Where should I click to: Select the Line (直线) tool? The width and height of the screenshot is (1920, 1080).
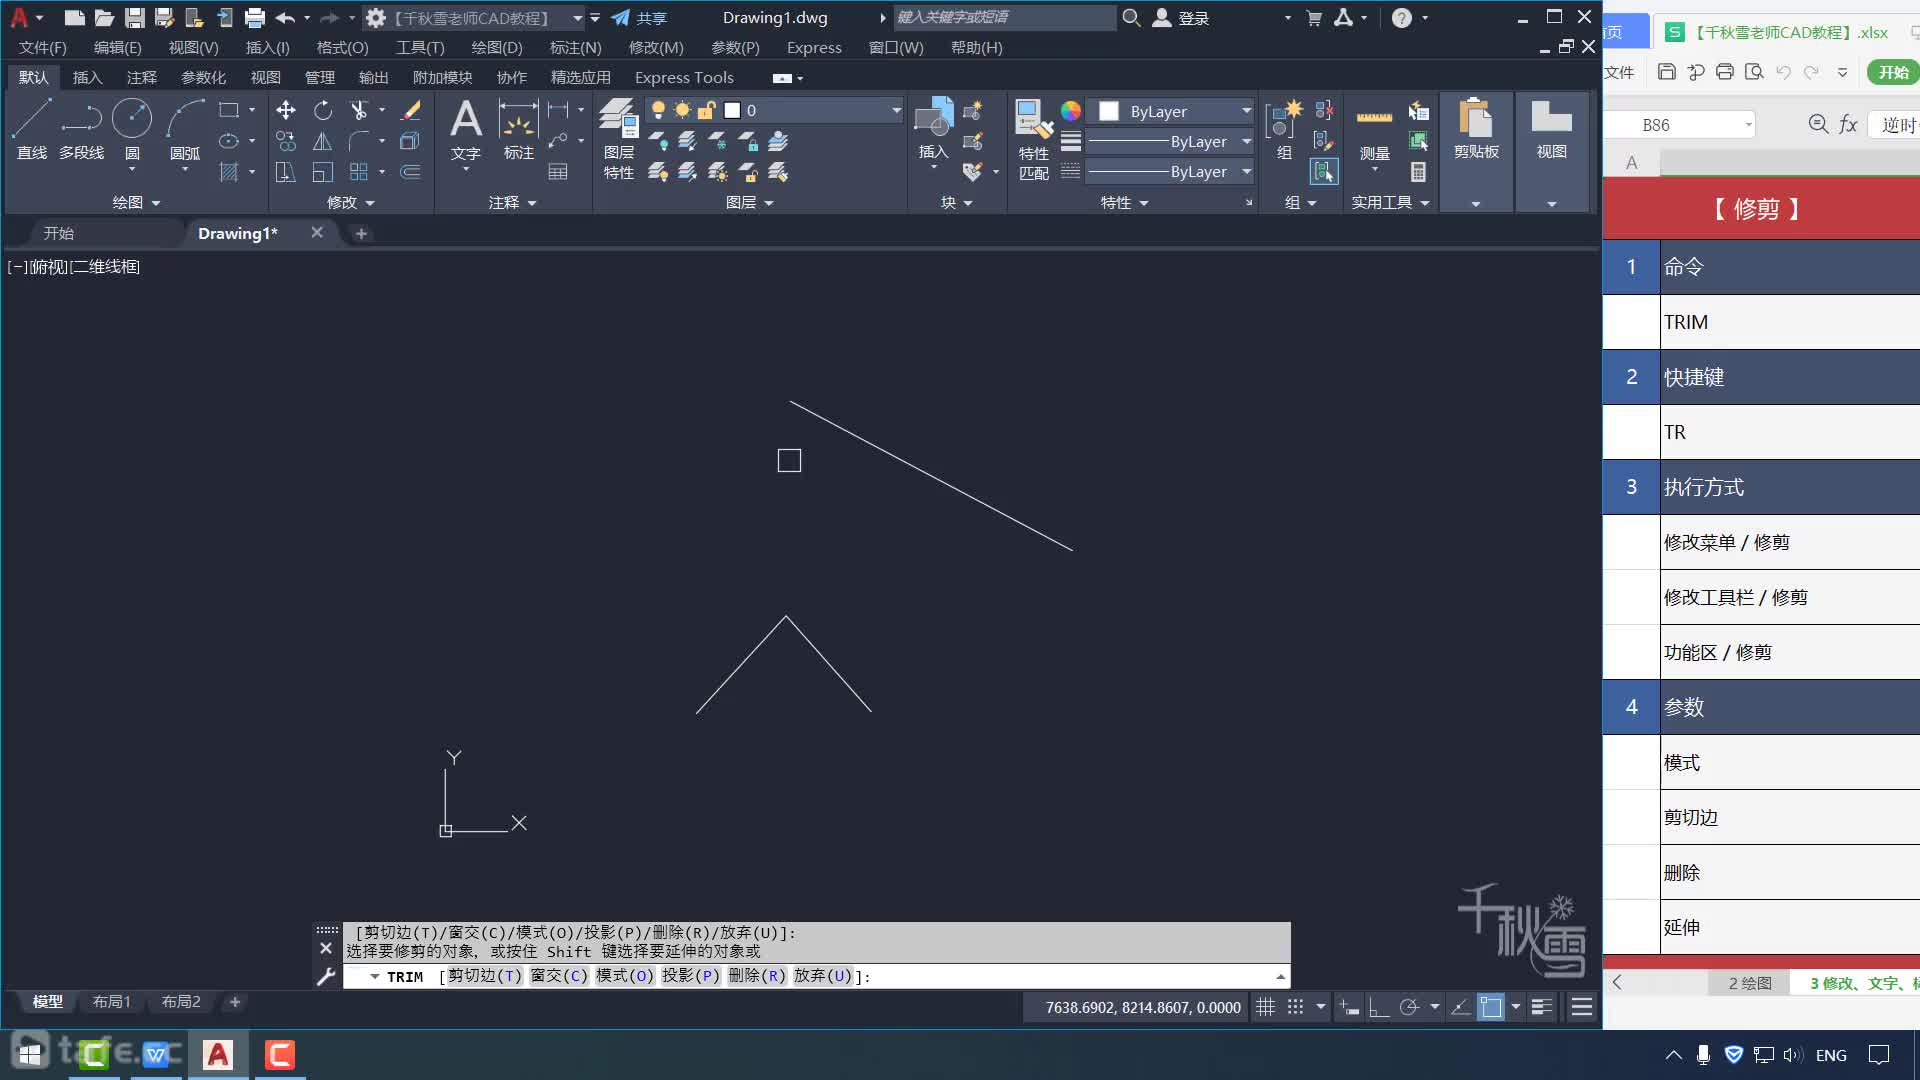tap(31, 130)
